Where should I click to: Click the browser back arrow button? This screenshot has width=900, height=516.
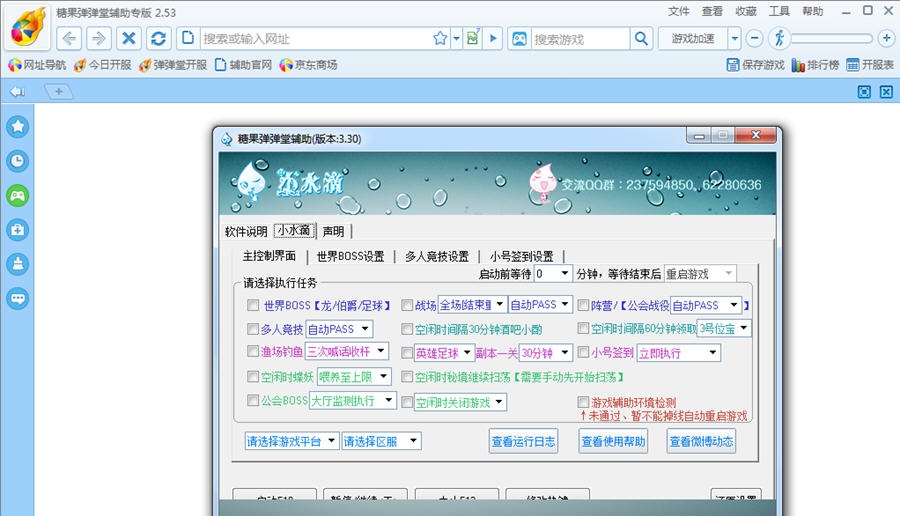click(69, 38)
